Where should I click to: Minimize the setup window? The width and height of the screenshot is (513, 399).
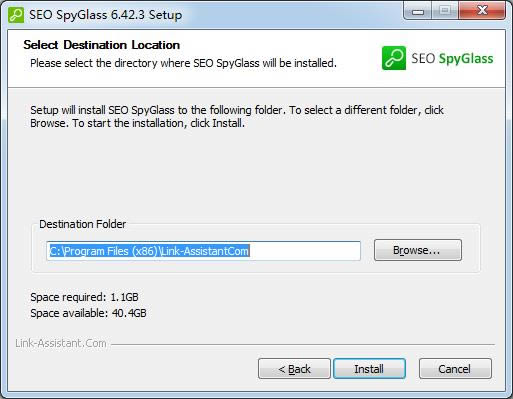point(418,11)
